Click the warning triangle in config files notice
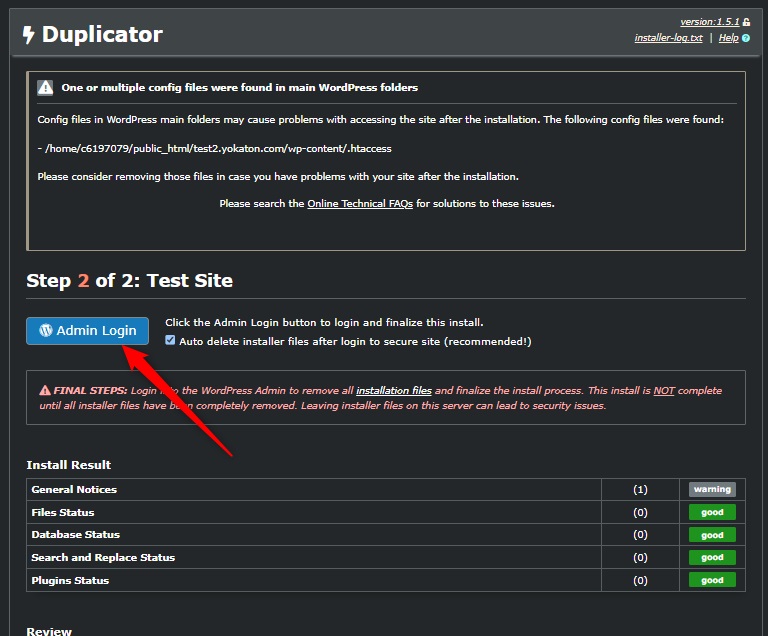 (46, 87)
